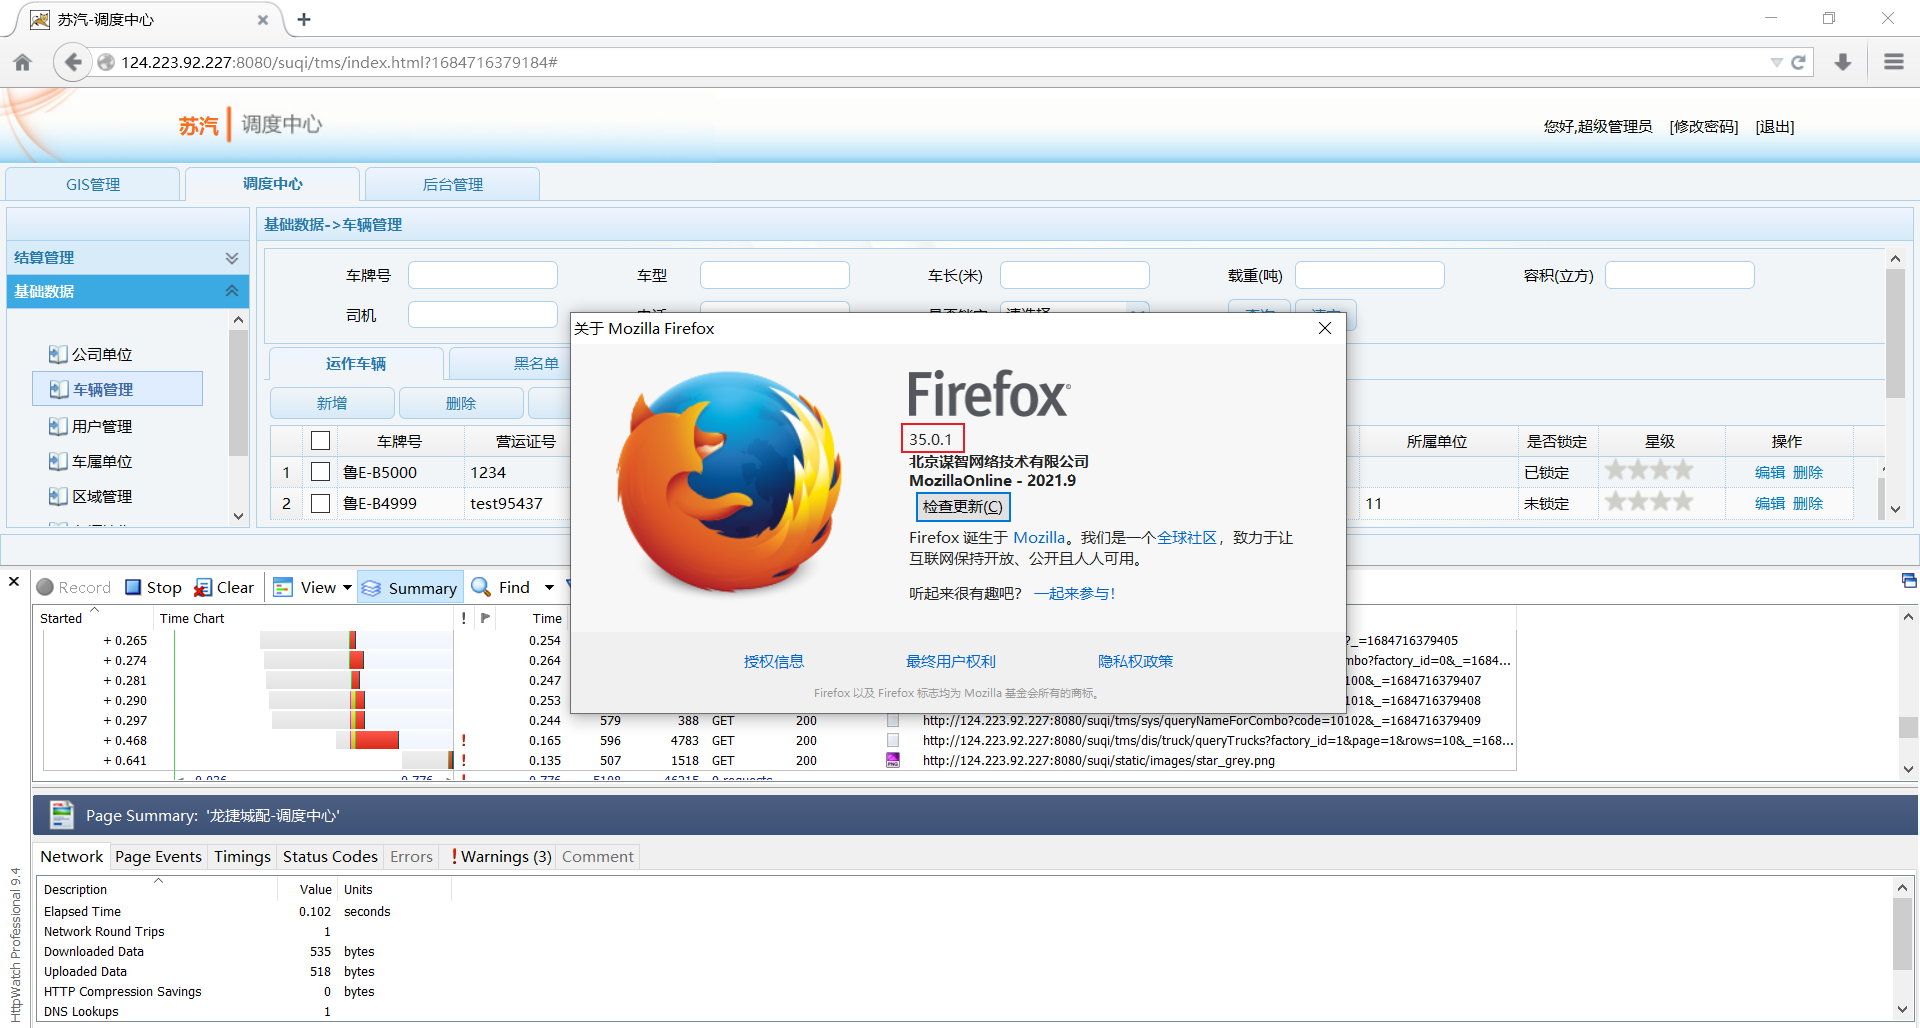Check the row for 鲁E-B4999
Image resolution: width=1920 pixels, height=1028 pixels.
(x=320, y=503)
